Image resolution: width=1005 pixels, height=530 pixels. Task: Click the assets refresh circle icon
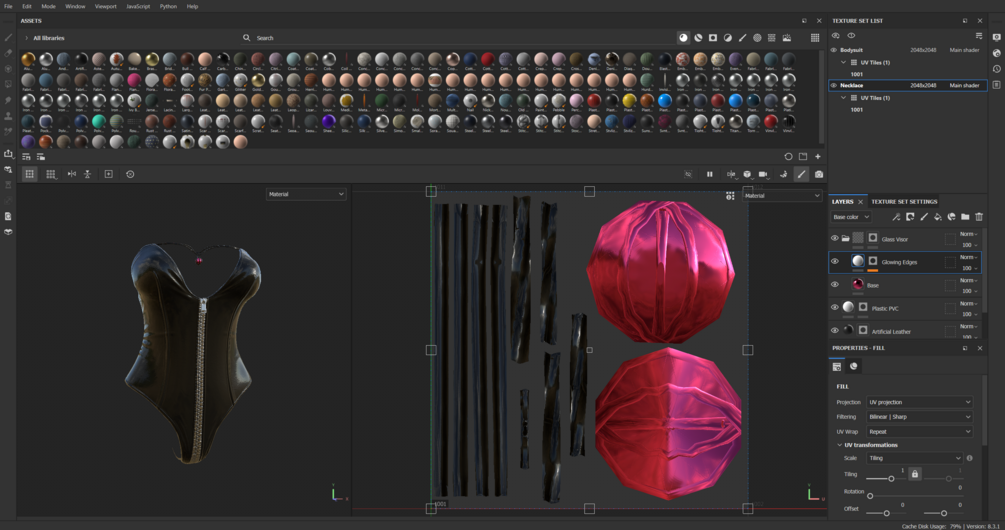[x=788, y=156]
